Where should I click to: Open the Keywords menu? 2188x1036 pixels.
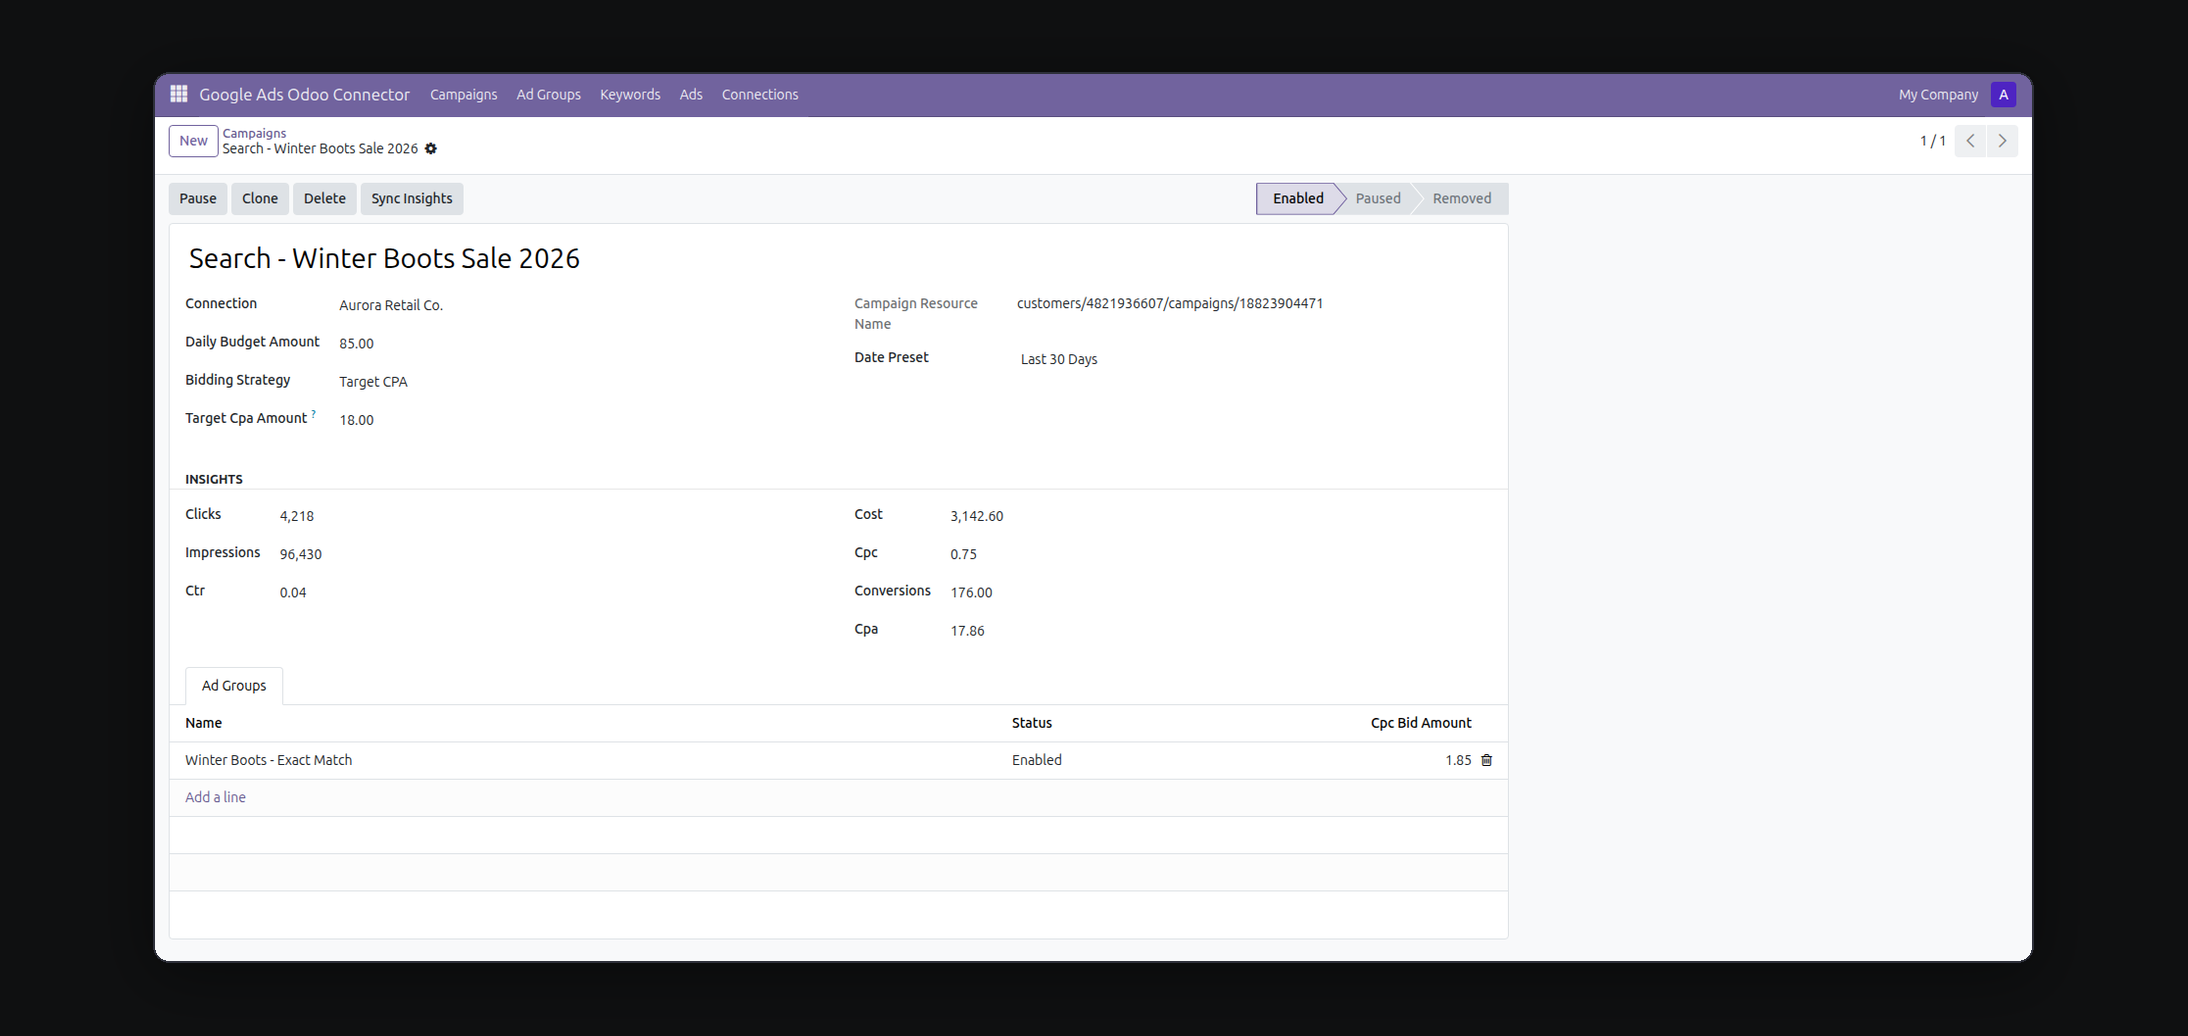click(x=630, y=94)
